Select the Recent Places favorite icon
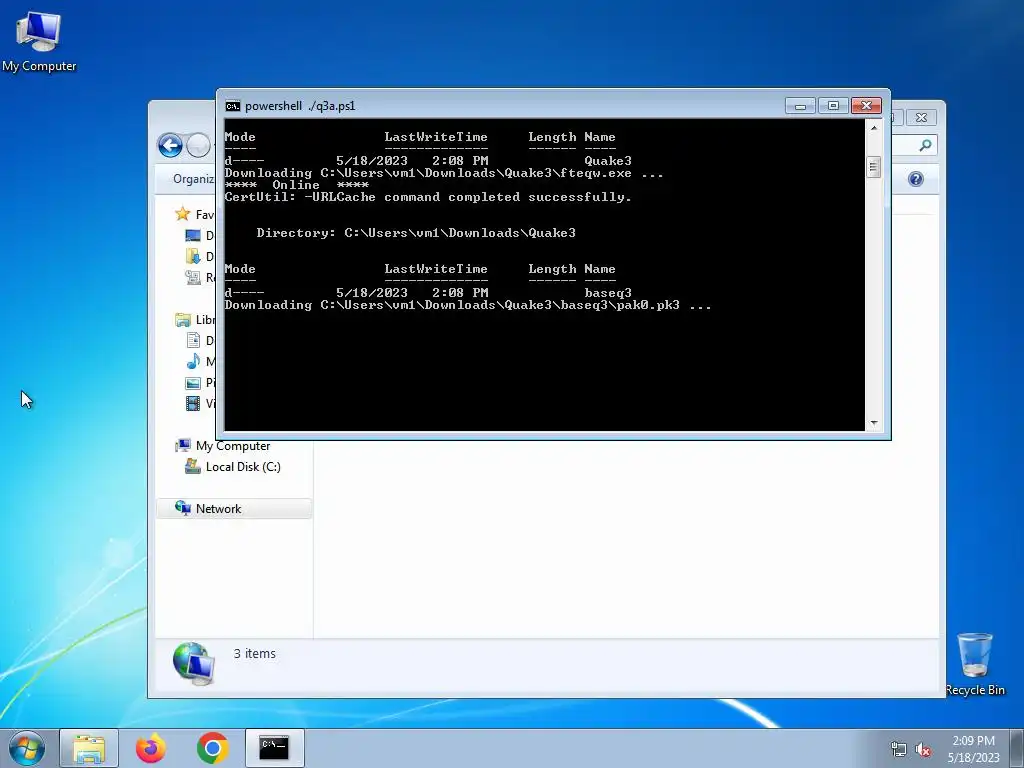This screenshot has height=768, width=1024. pos(193,278)
